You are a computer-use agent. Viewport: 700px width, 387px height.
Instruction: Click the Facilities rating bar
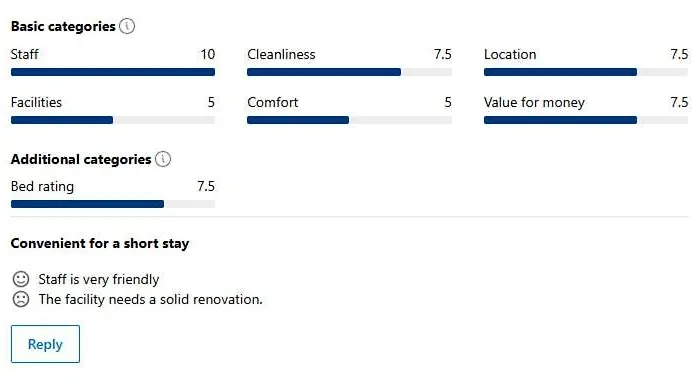tap(113, 120)
